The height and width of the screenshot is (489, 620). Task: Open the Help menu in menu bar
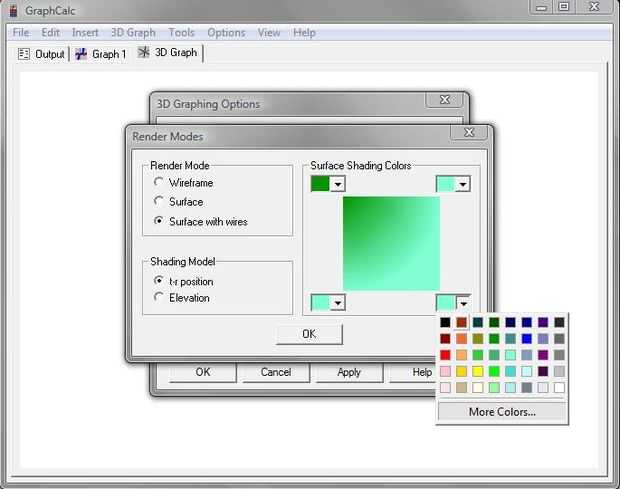(304, 32)
